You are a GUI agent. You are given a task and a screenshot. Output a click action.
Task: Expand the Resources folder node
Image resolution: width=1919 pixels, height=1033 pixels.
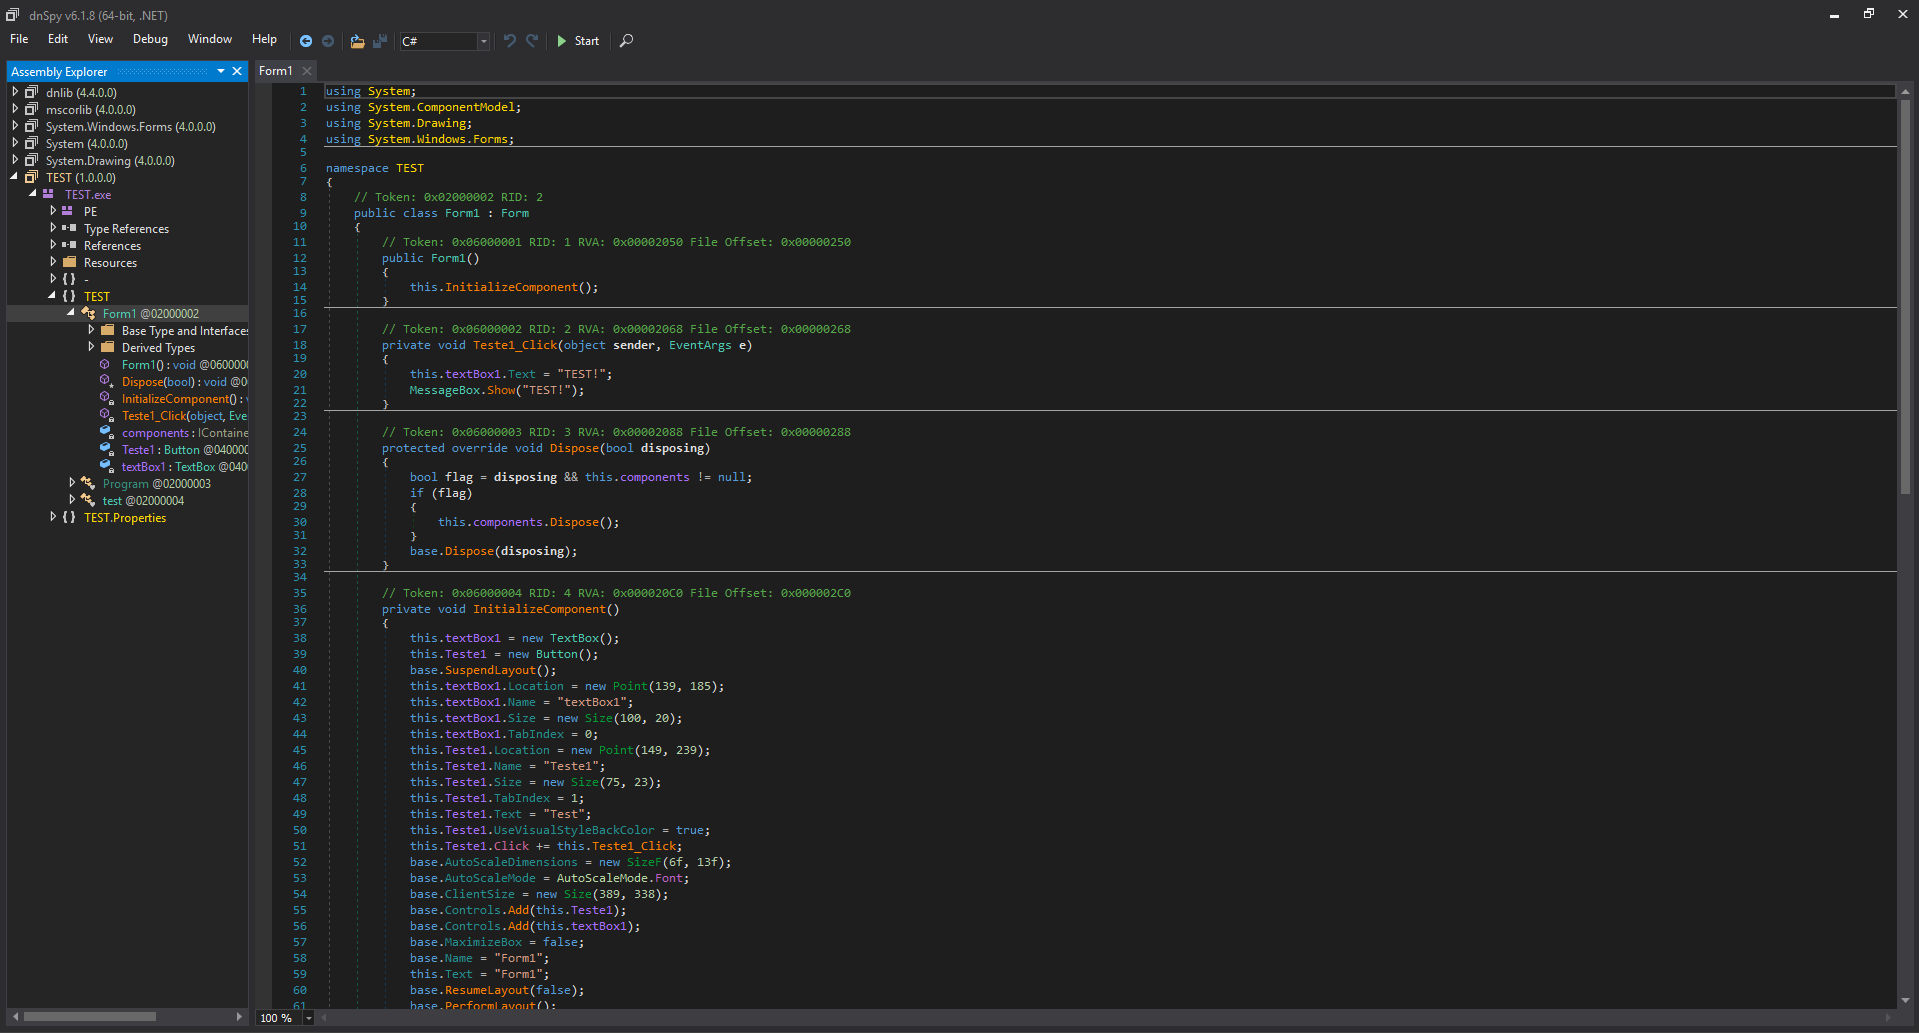point(53,262)
